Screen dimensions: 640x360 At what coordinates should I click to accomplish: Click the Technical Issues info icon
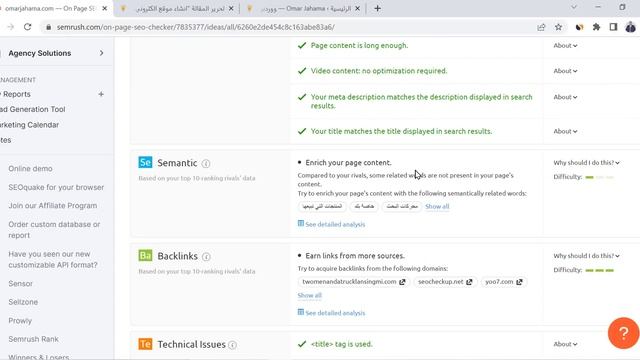[x=232, y=345]
